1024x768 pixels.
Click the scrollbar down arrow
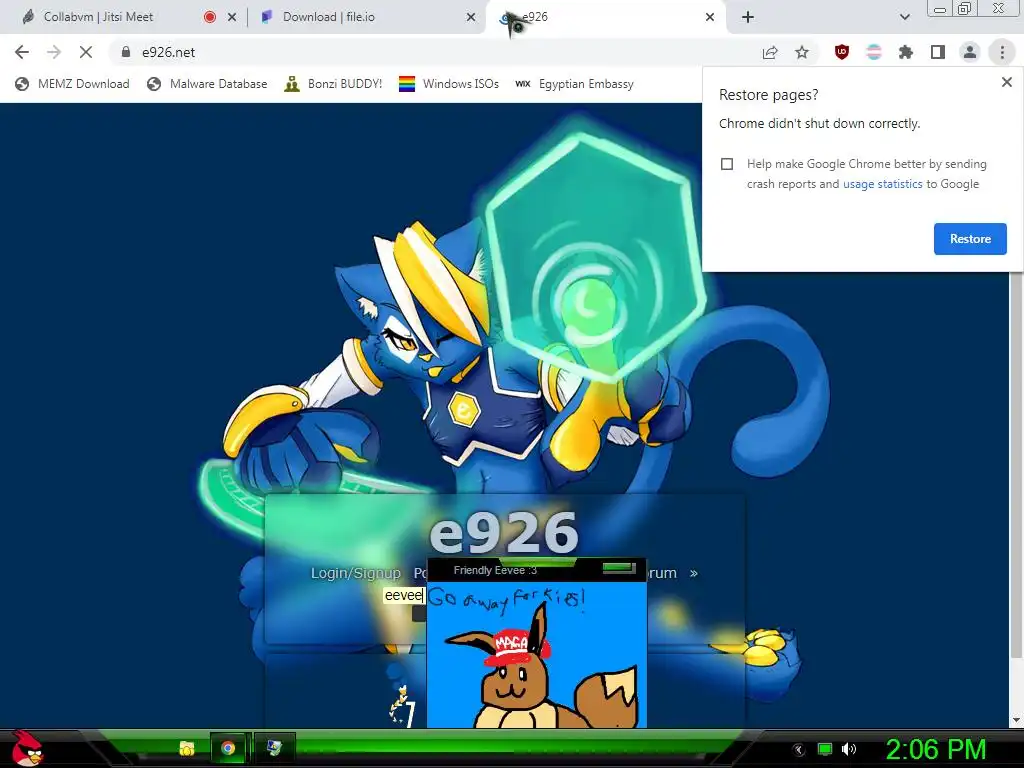[x=1016, y=720]
